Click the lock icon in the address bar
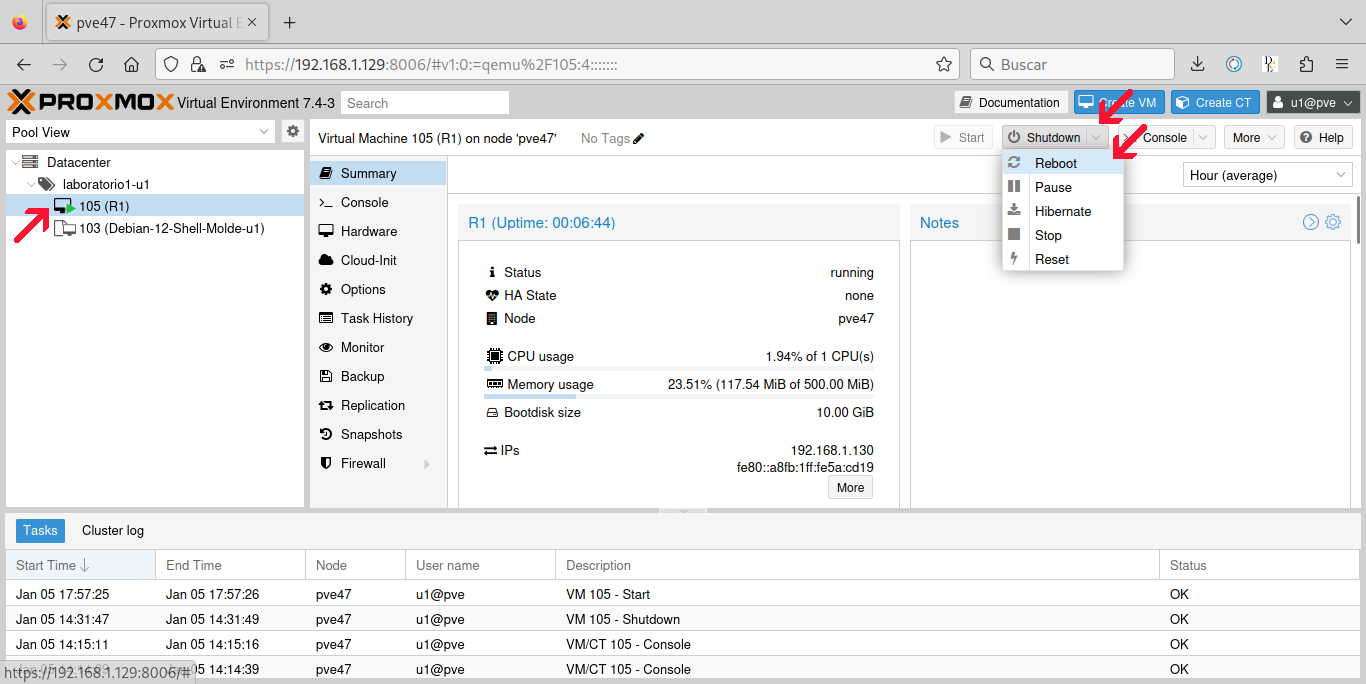Viewport: 1366px width, 684px height. (x=198, y=64)
